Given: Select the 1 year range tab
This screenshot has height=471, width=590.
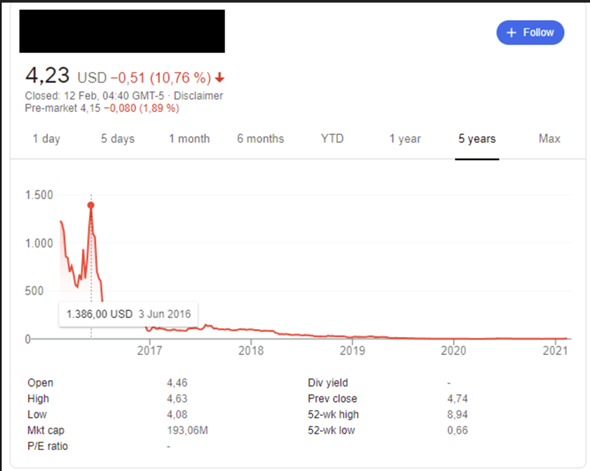Looking at the screenshot, I should (x=405, y=138).
